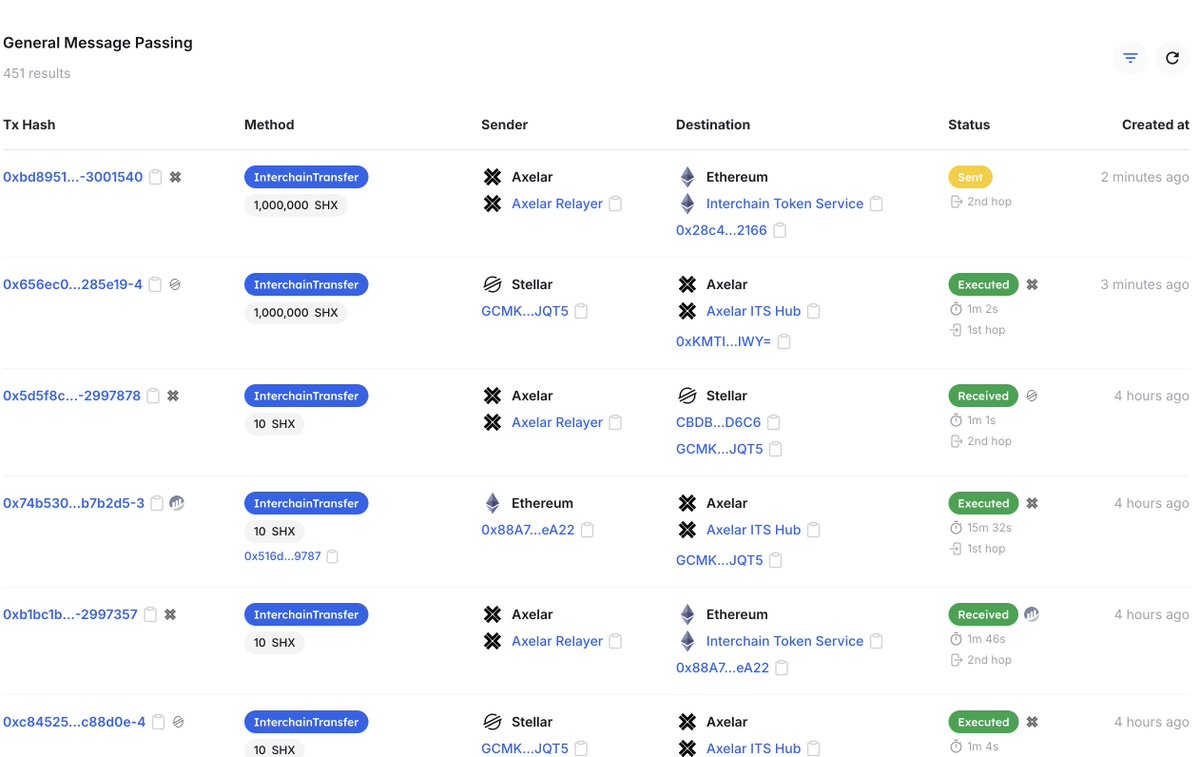
Task: Open transaction 0xc84525...c88d0e-4
Action: [x=74, y=722]
